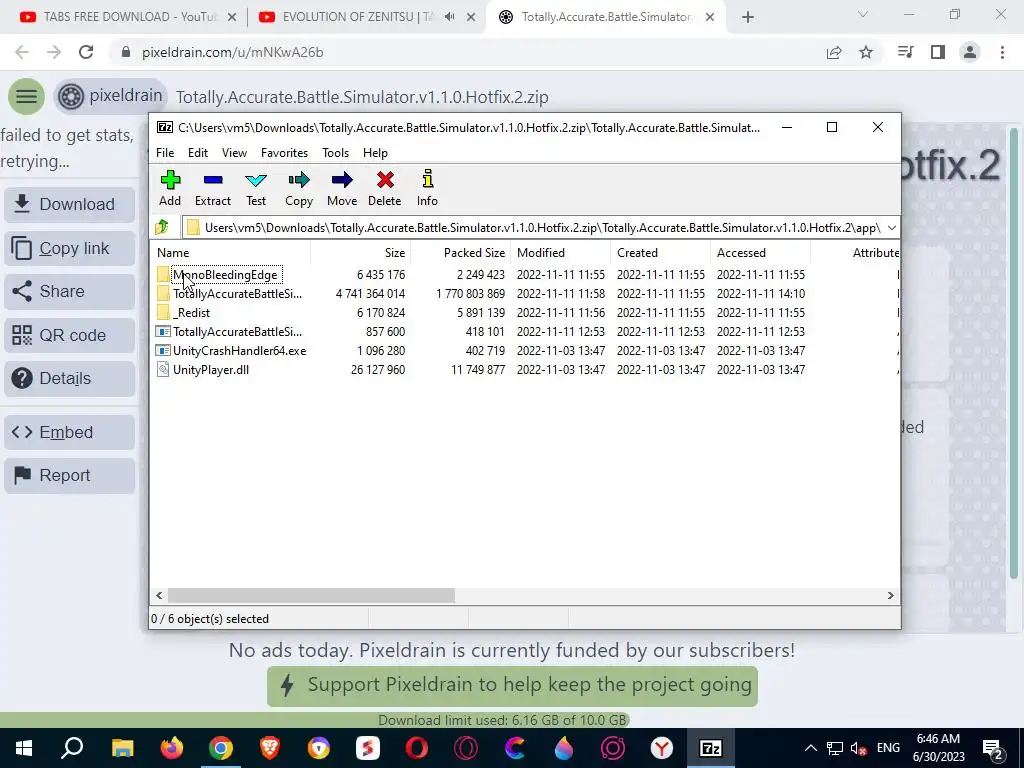Open a new browser tab
This screenshot has height=768, width=1024.
pos(748,17)
